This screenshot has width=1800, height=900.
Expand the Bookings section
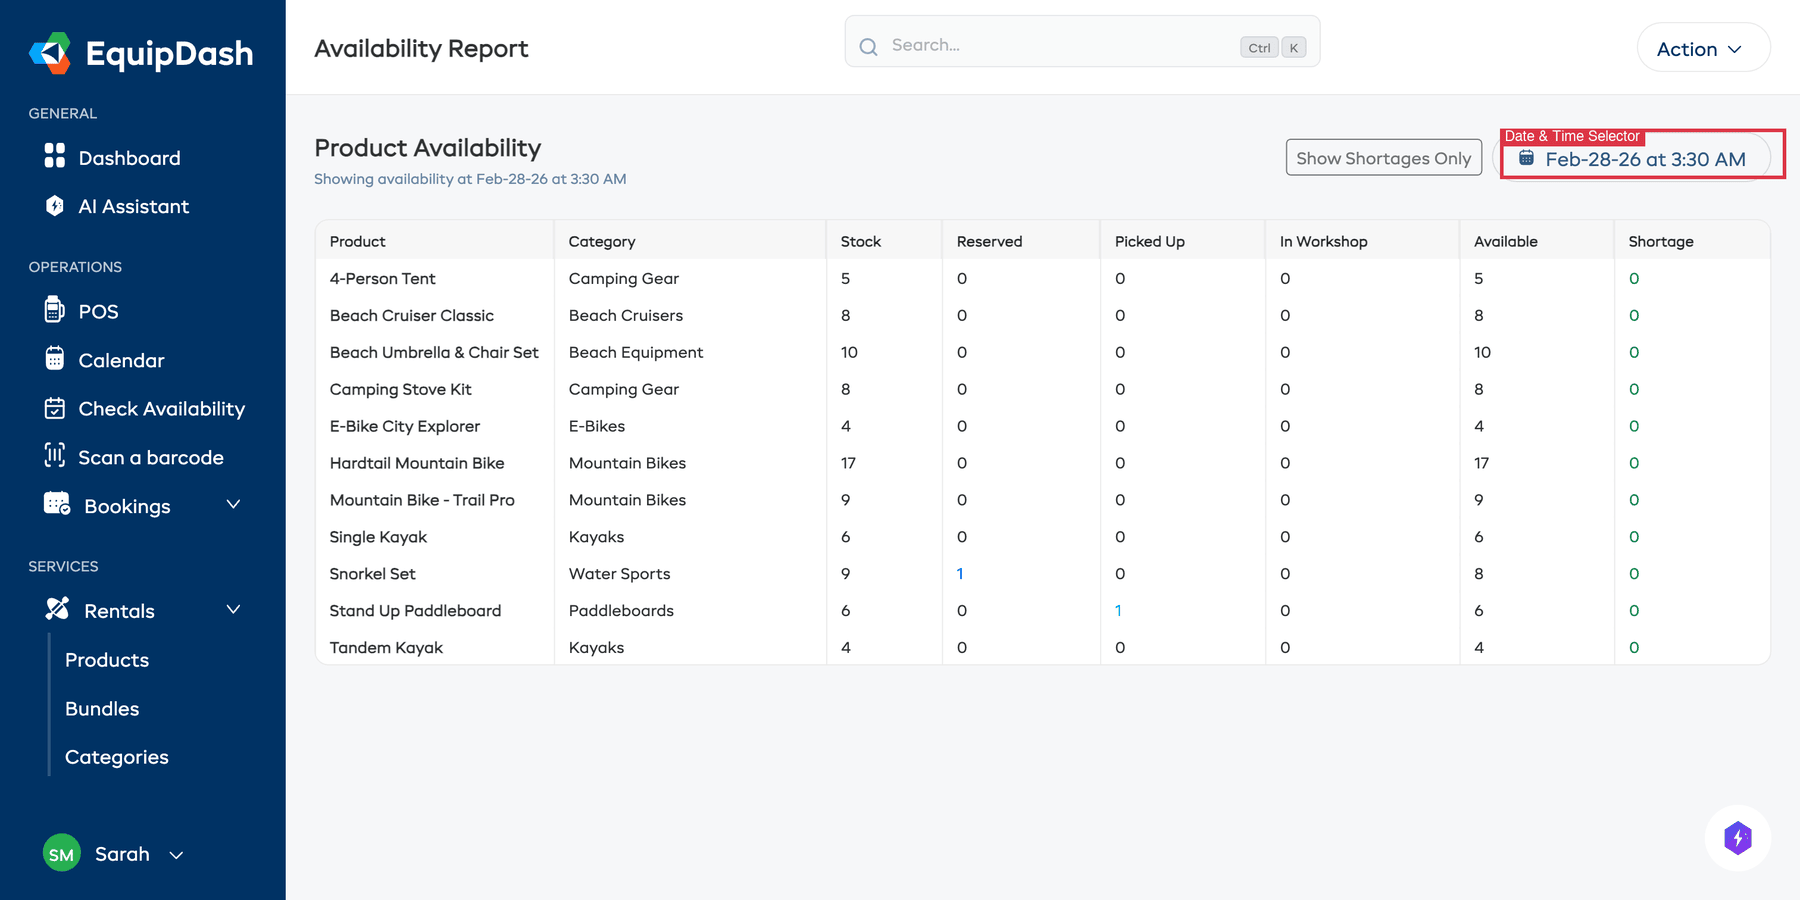point(127,506)
